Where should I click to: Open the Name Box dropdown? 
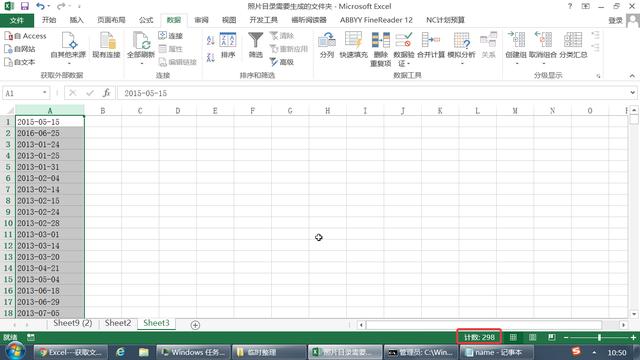coord(44,93)
